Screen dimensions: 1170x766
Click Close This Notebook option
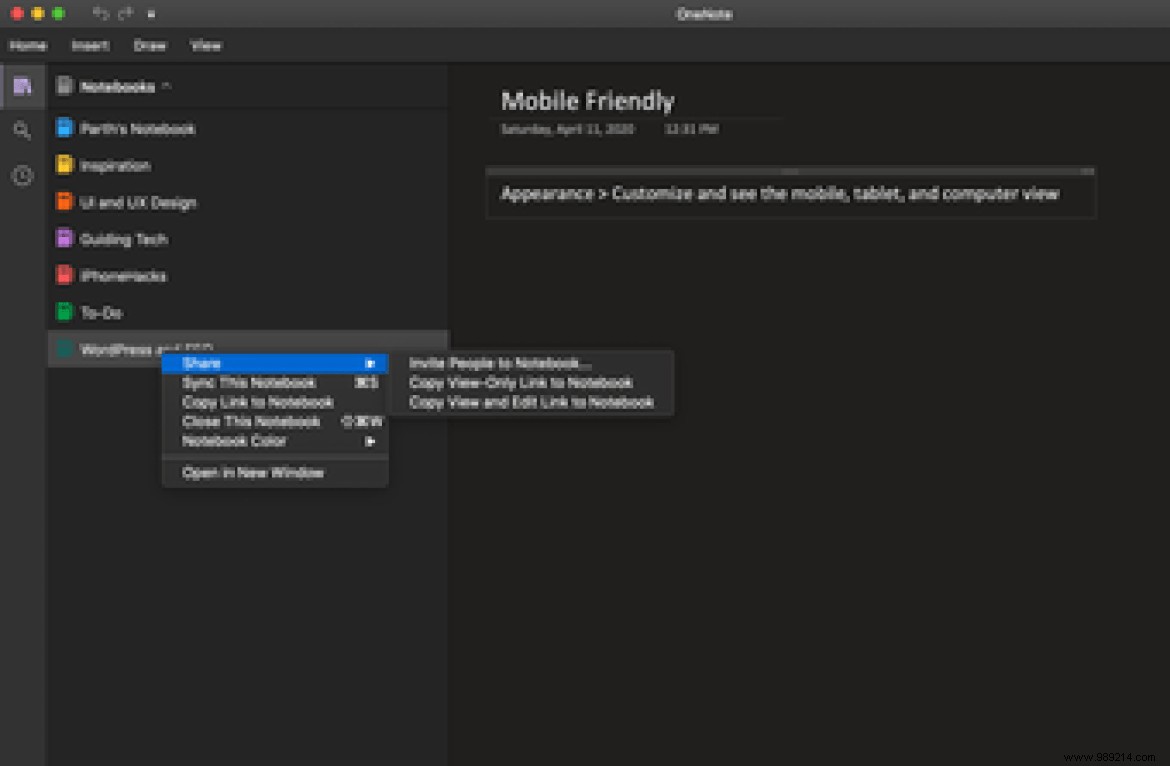click(x=250, y=421)
